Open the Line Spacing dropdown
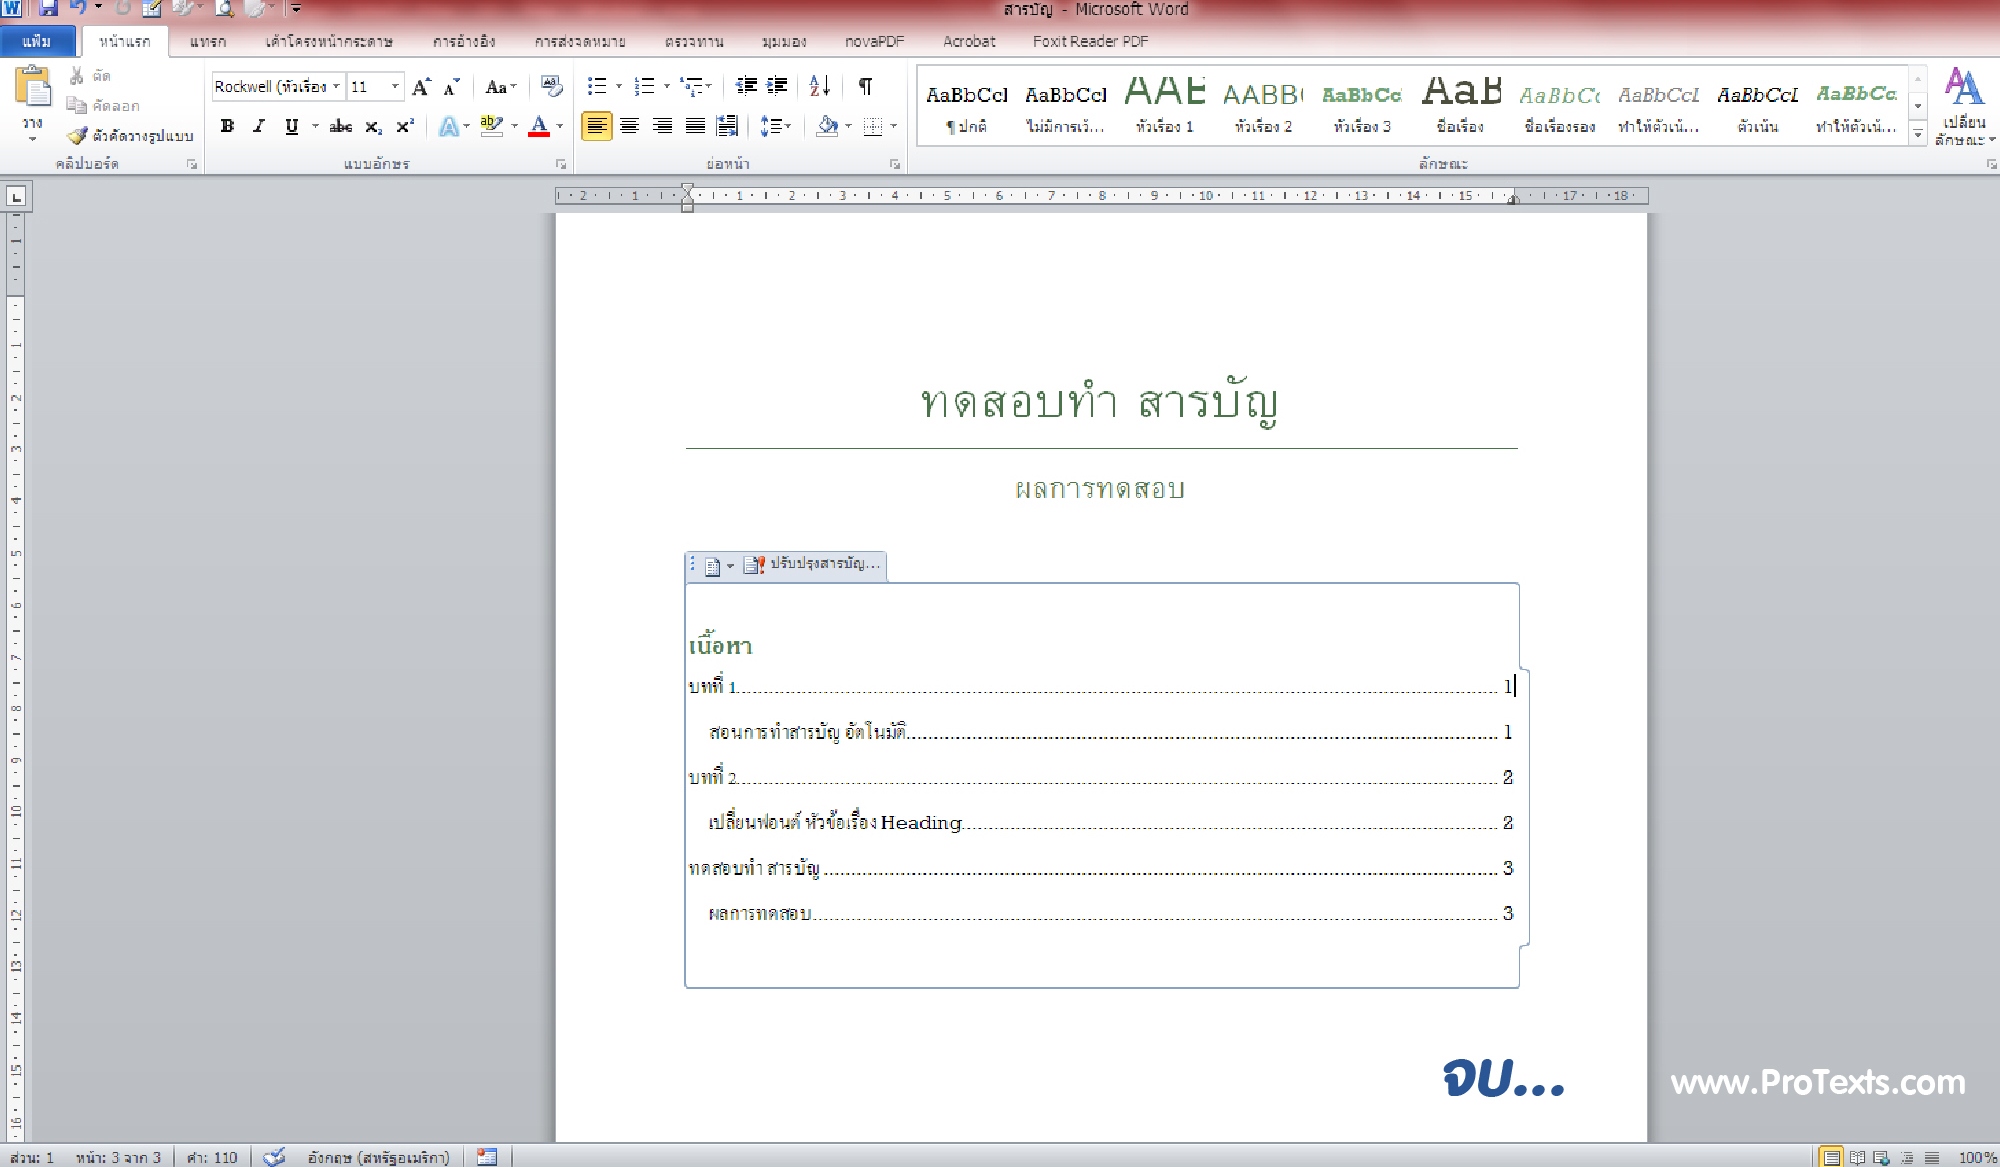 pos(775,126)
